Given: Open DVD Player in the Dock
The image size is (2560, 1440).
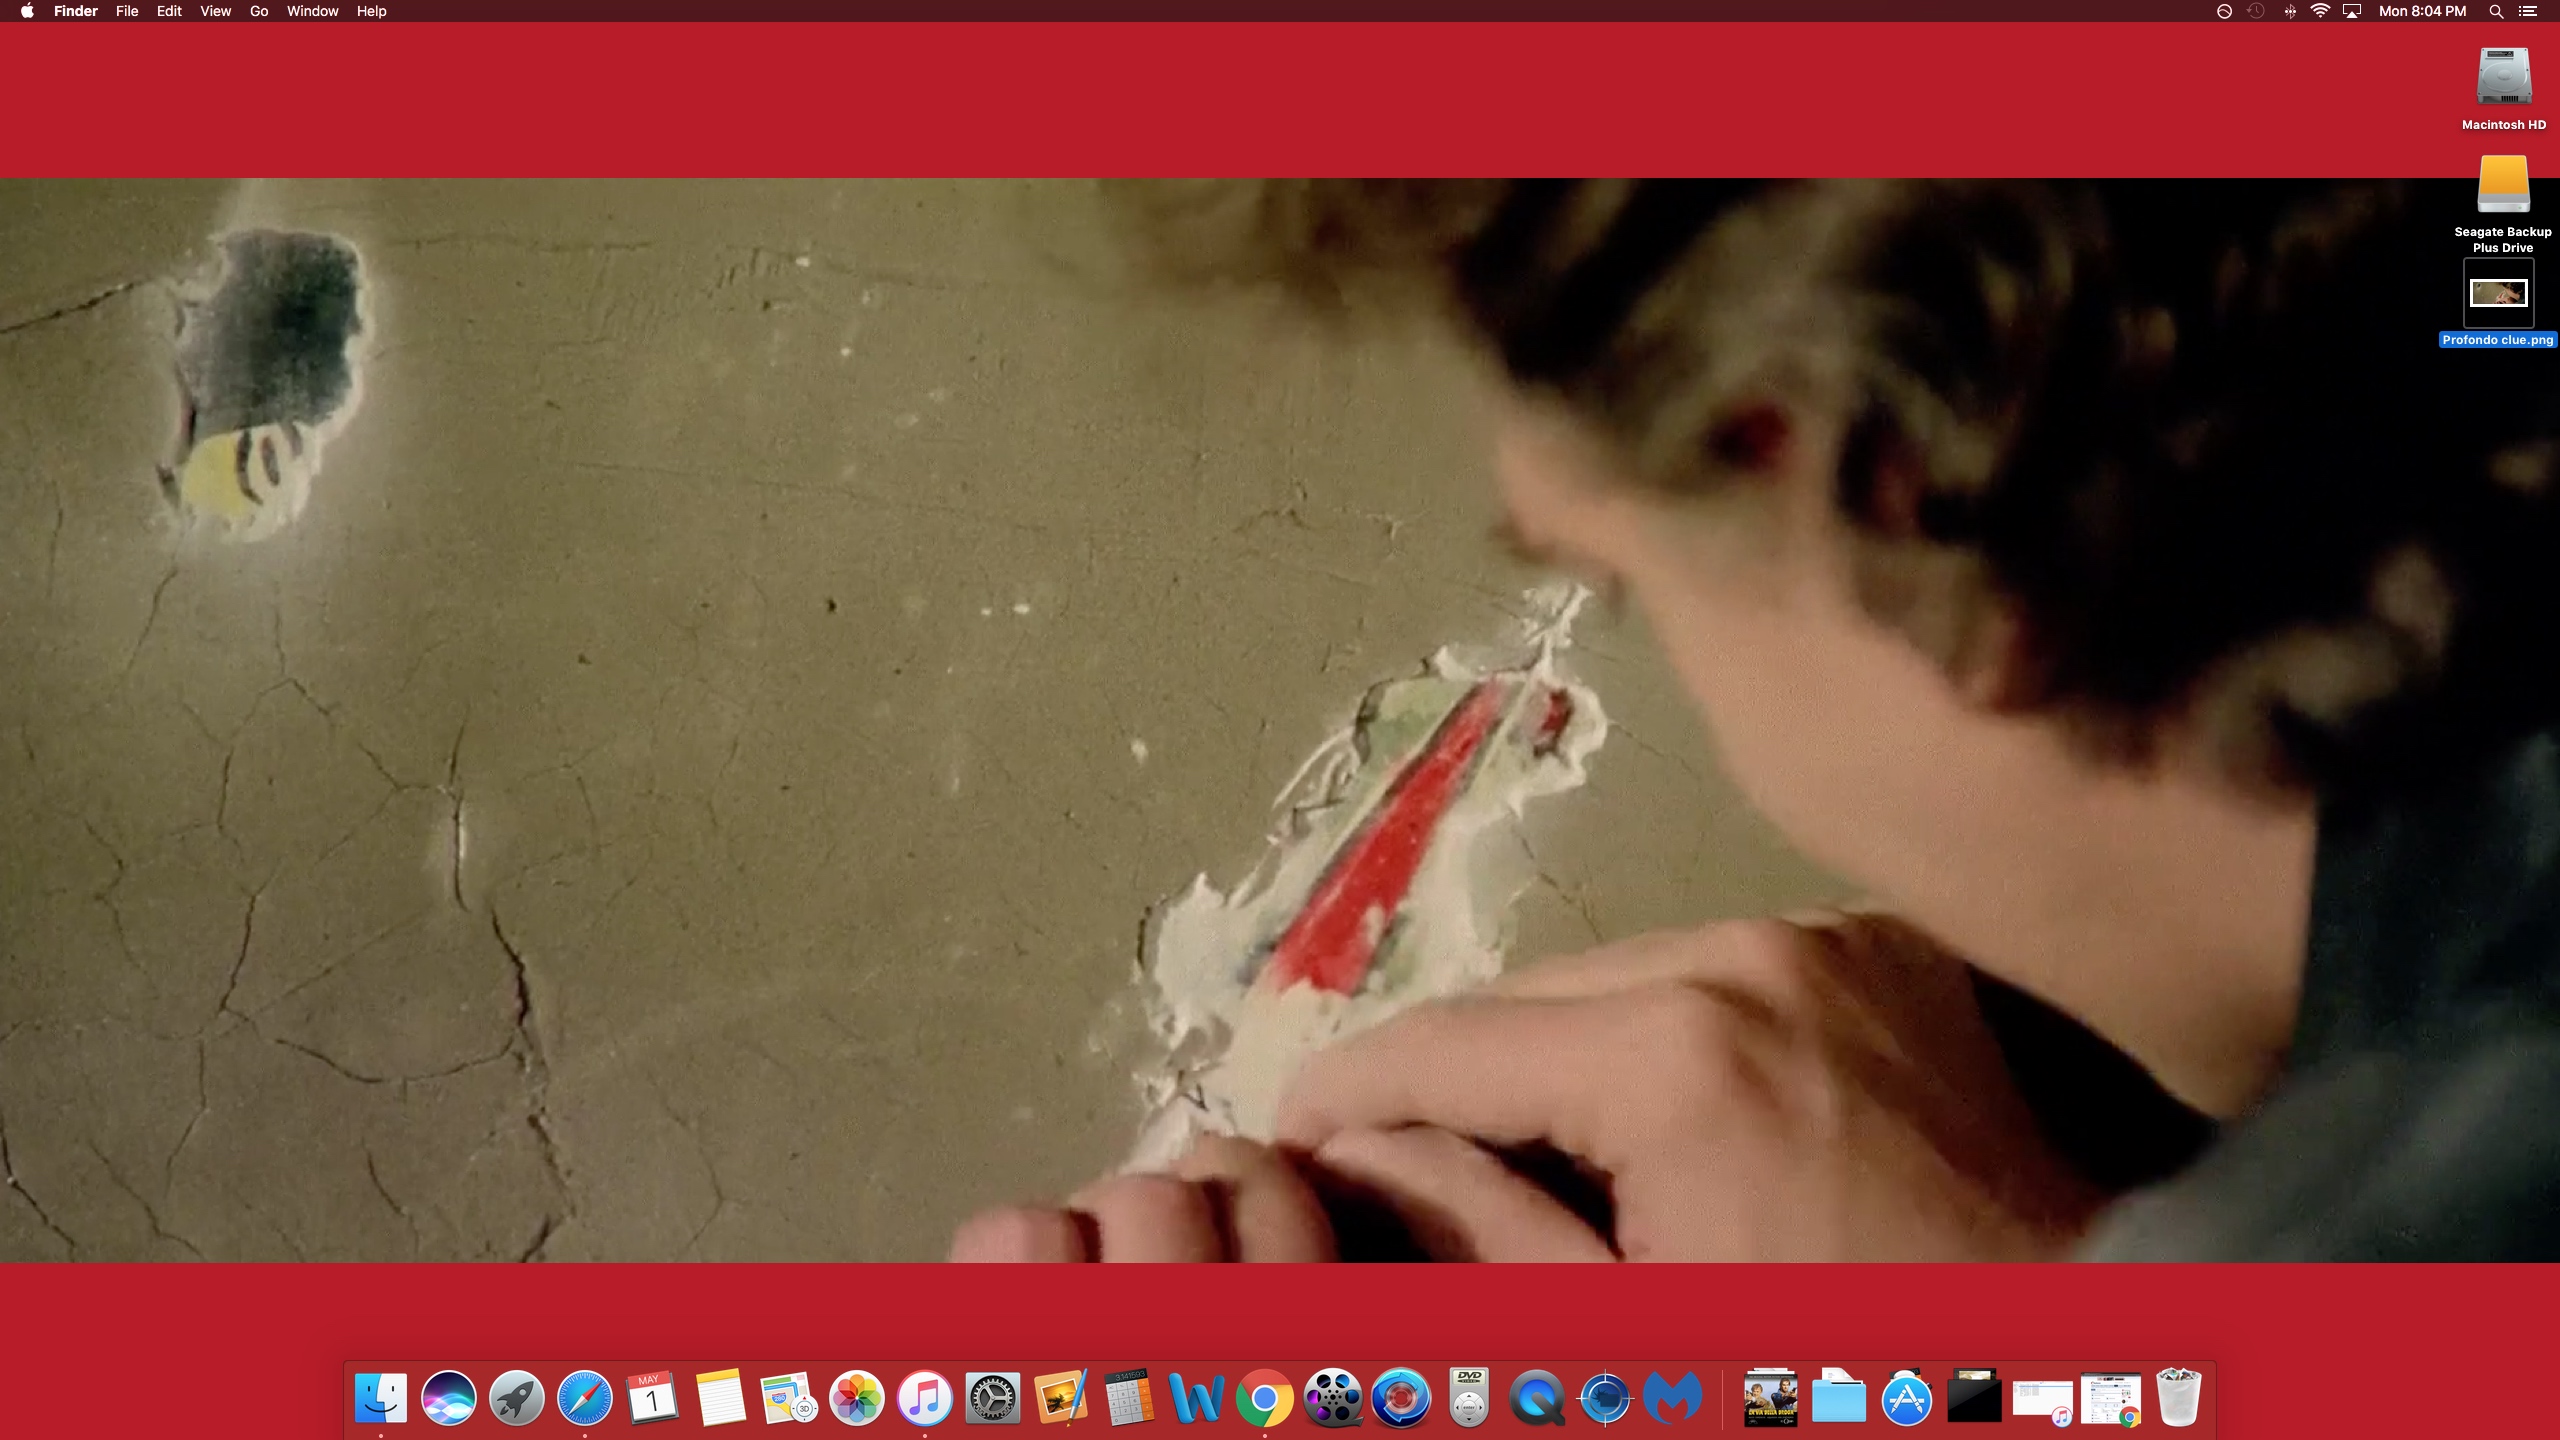Looking at the screenshot, I should [1468, 1397].
